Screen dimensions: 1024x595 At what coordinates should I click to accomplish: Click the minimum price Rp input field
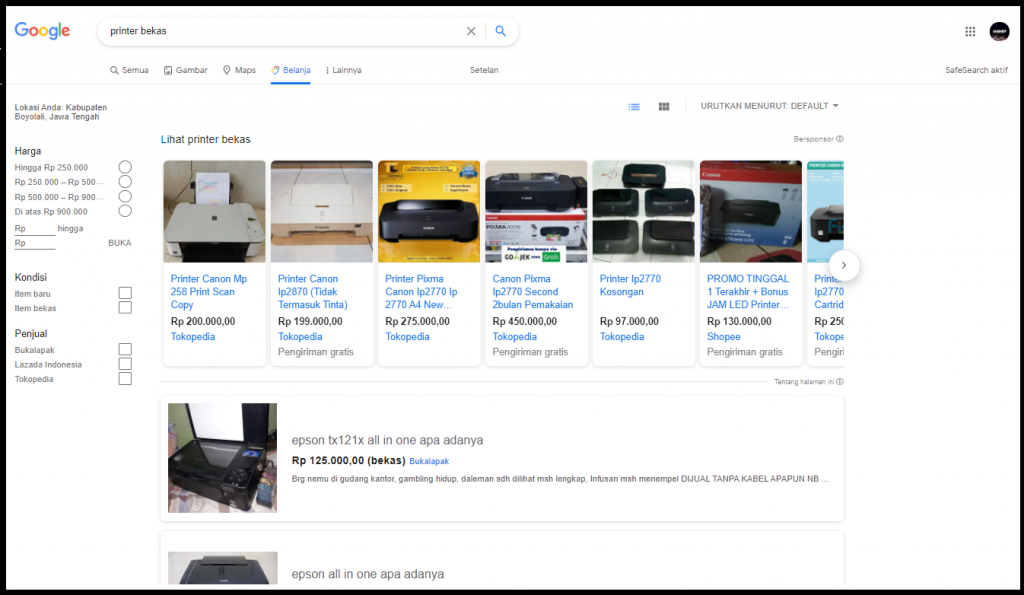[35, 229]
